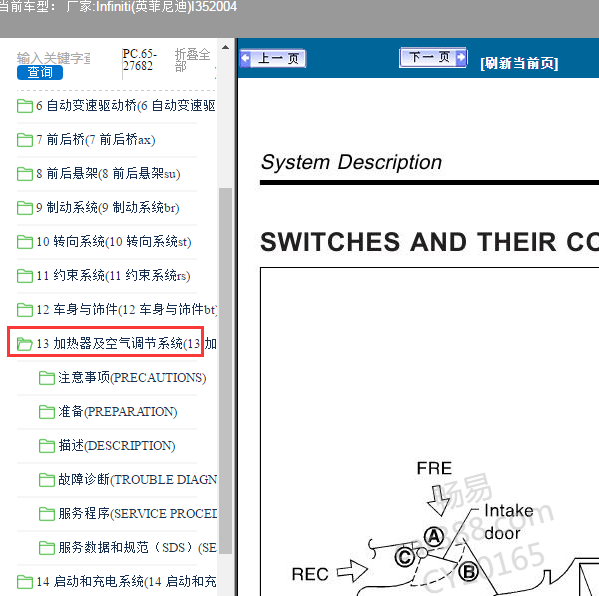The image size is (599, 596).
Task: Open 注意事项(PRECAUTIONS) subsection
Action: tap(132, 378)
